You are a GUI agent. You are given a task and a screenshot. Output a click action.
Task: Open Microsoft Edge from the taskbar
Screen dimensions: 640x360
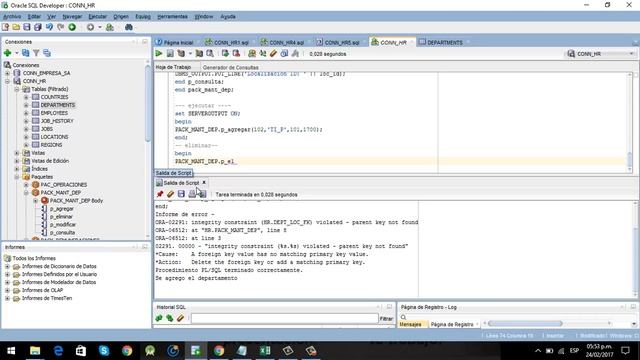click(x=58, y=351)
